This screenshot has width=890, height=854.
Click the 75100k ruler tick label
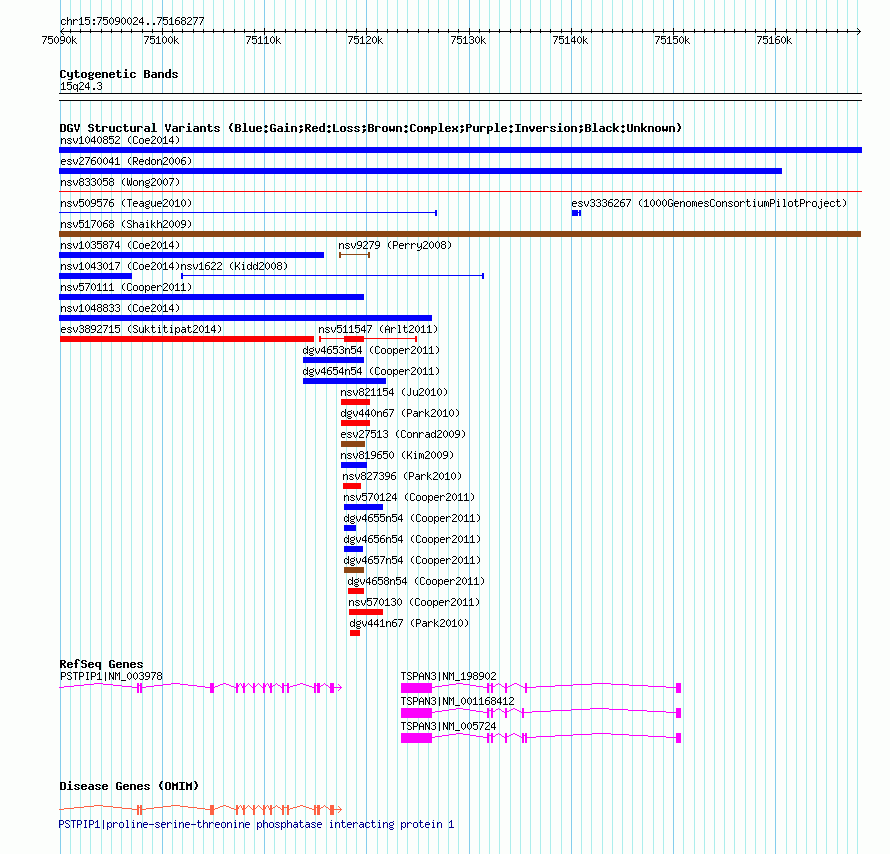pyautogui.click(x=161, y=40)
